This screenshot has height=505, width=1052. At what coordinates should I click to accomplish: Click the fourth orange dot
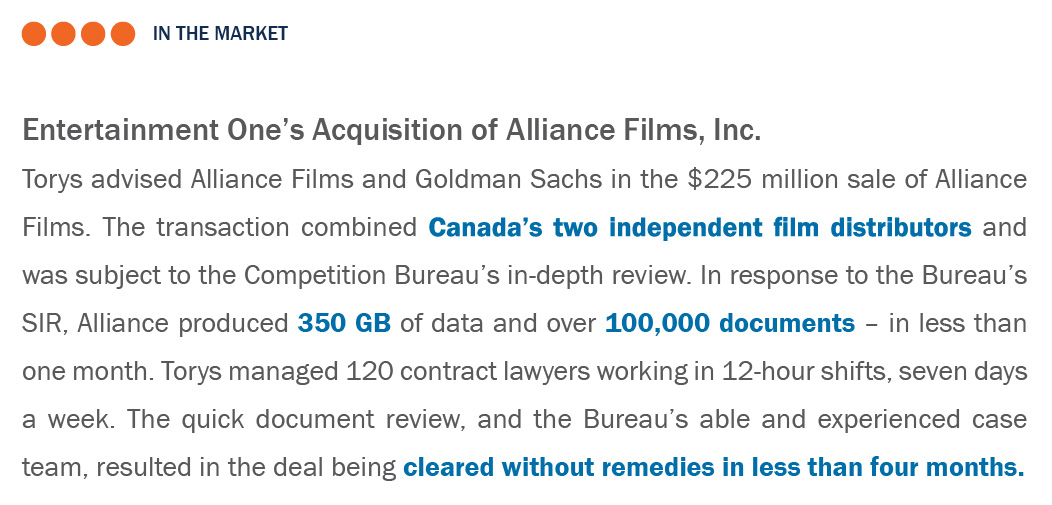[x=123, y=34]
